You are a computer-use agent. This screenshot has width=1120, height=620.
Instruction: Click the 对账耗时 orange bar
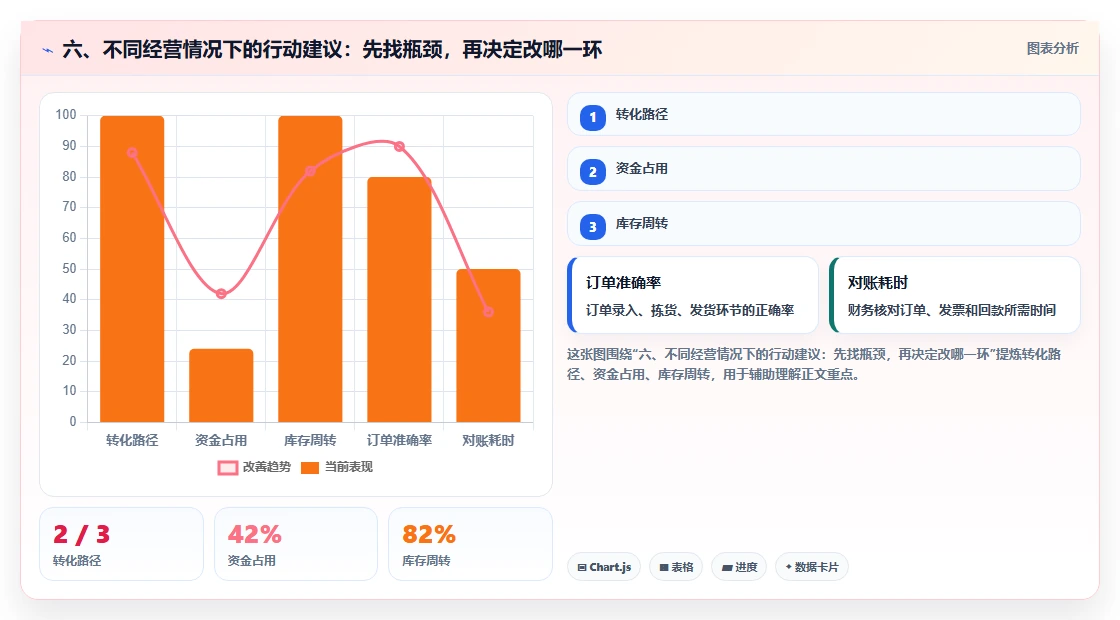489,345
